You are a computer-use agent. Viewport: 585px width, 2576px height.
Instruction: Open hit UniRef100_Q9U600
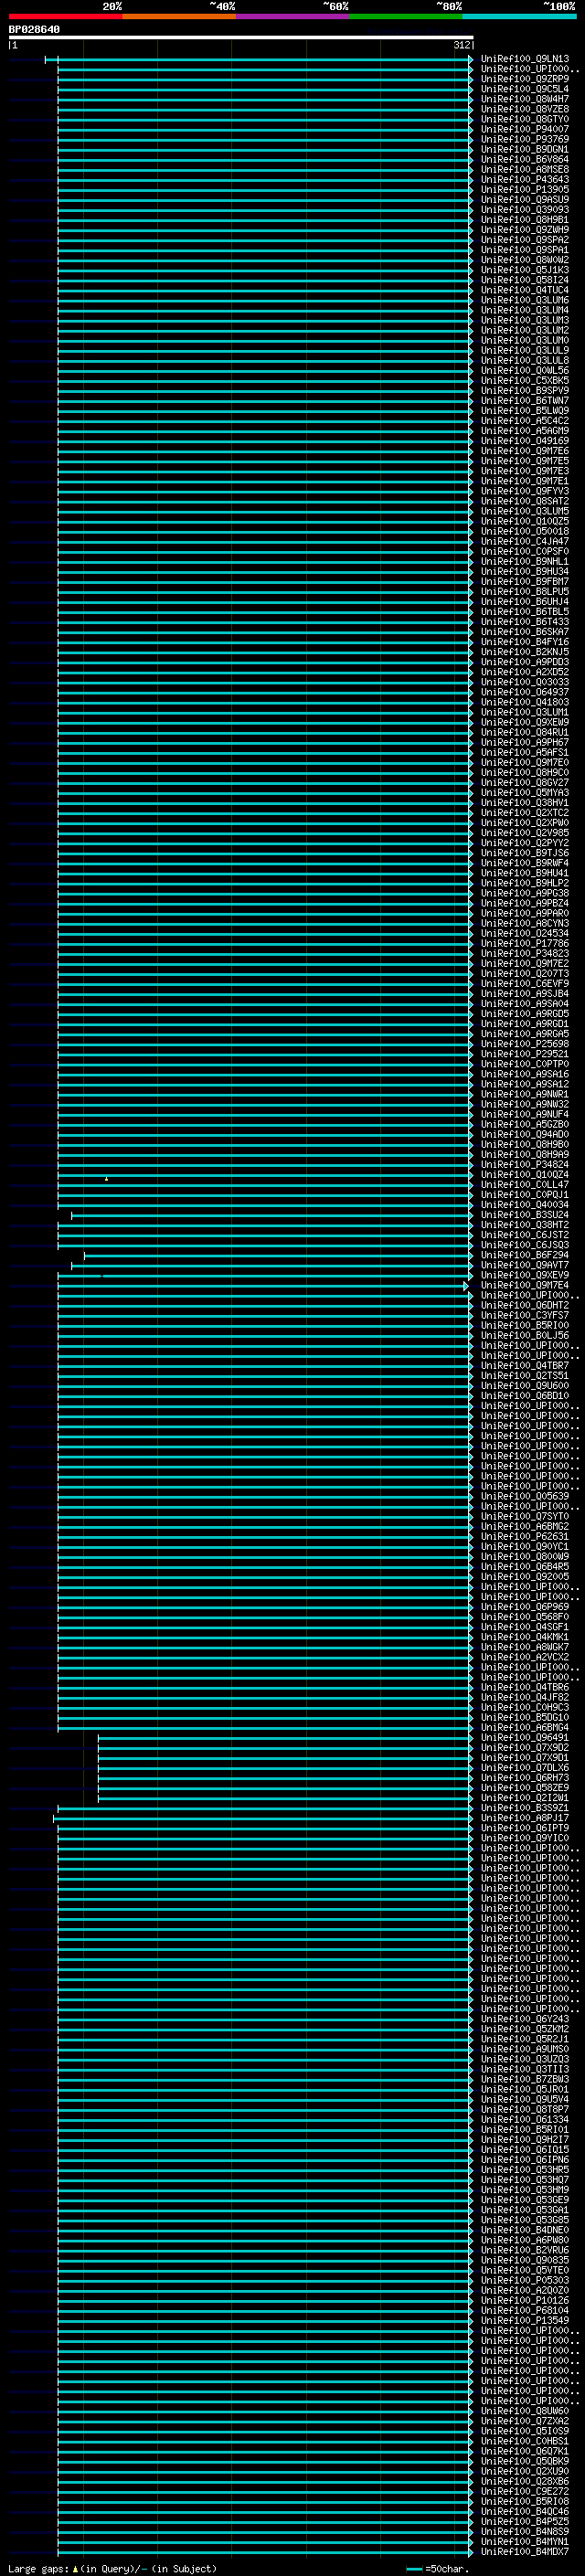coord(524,1386)
